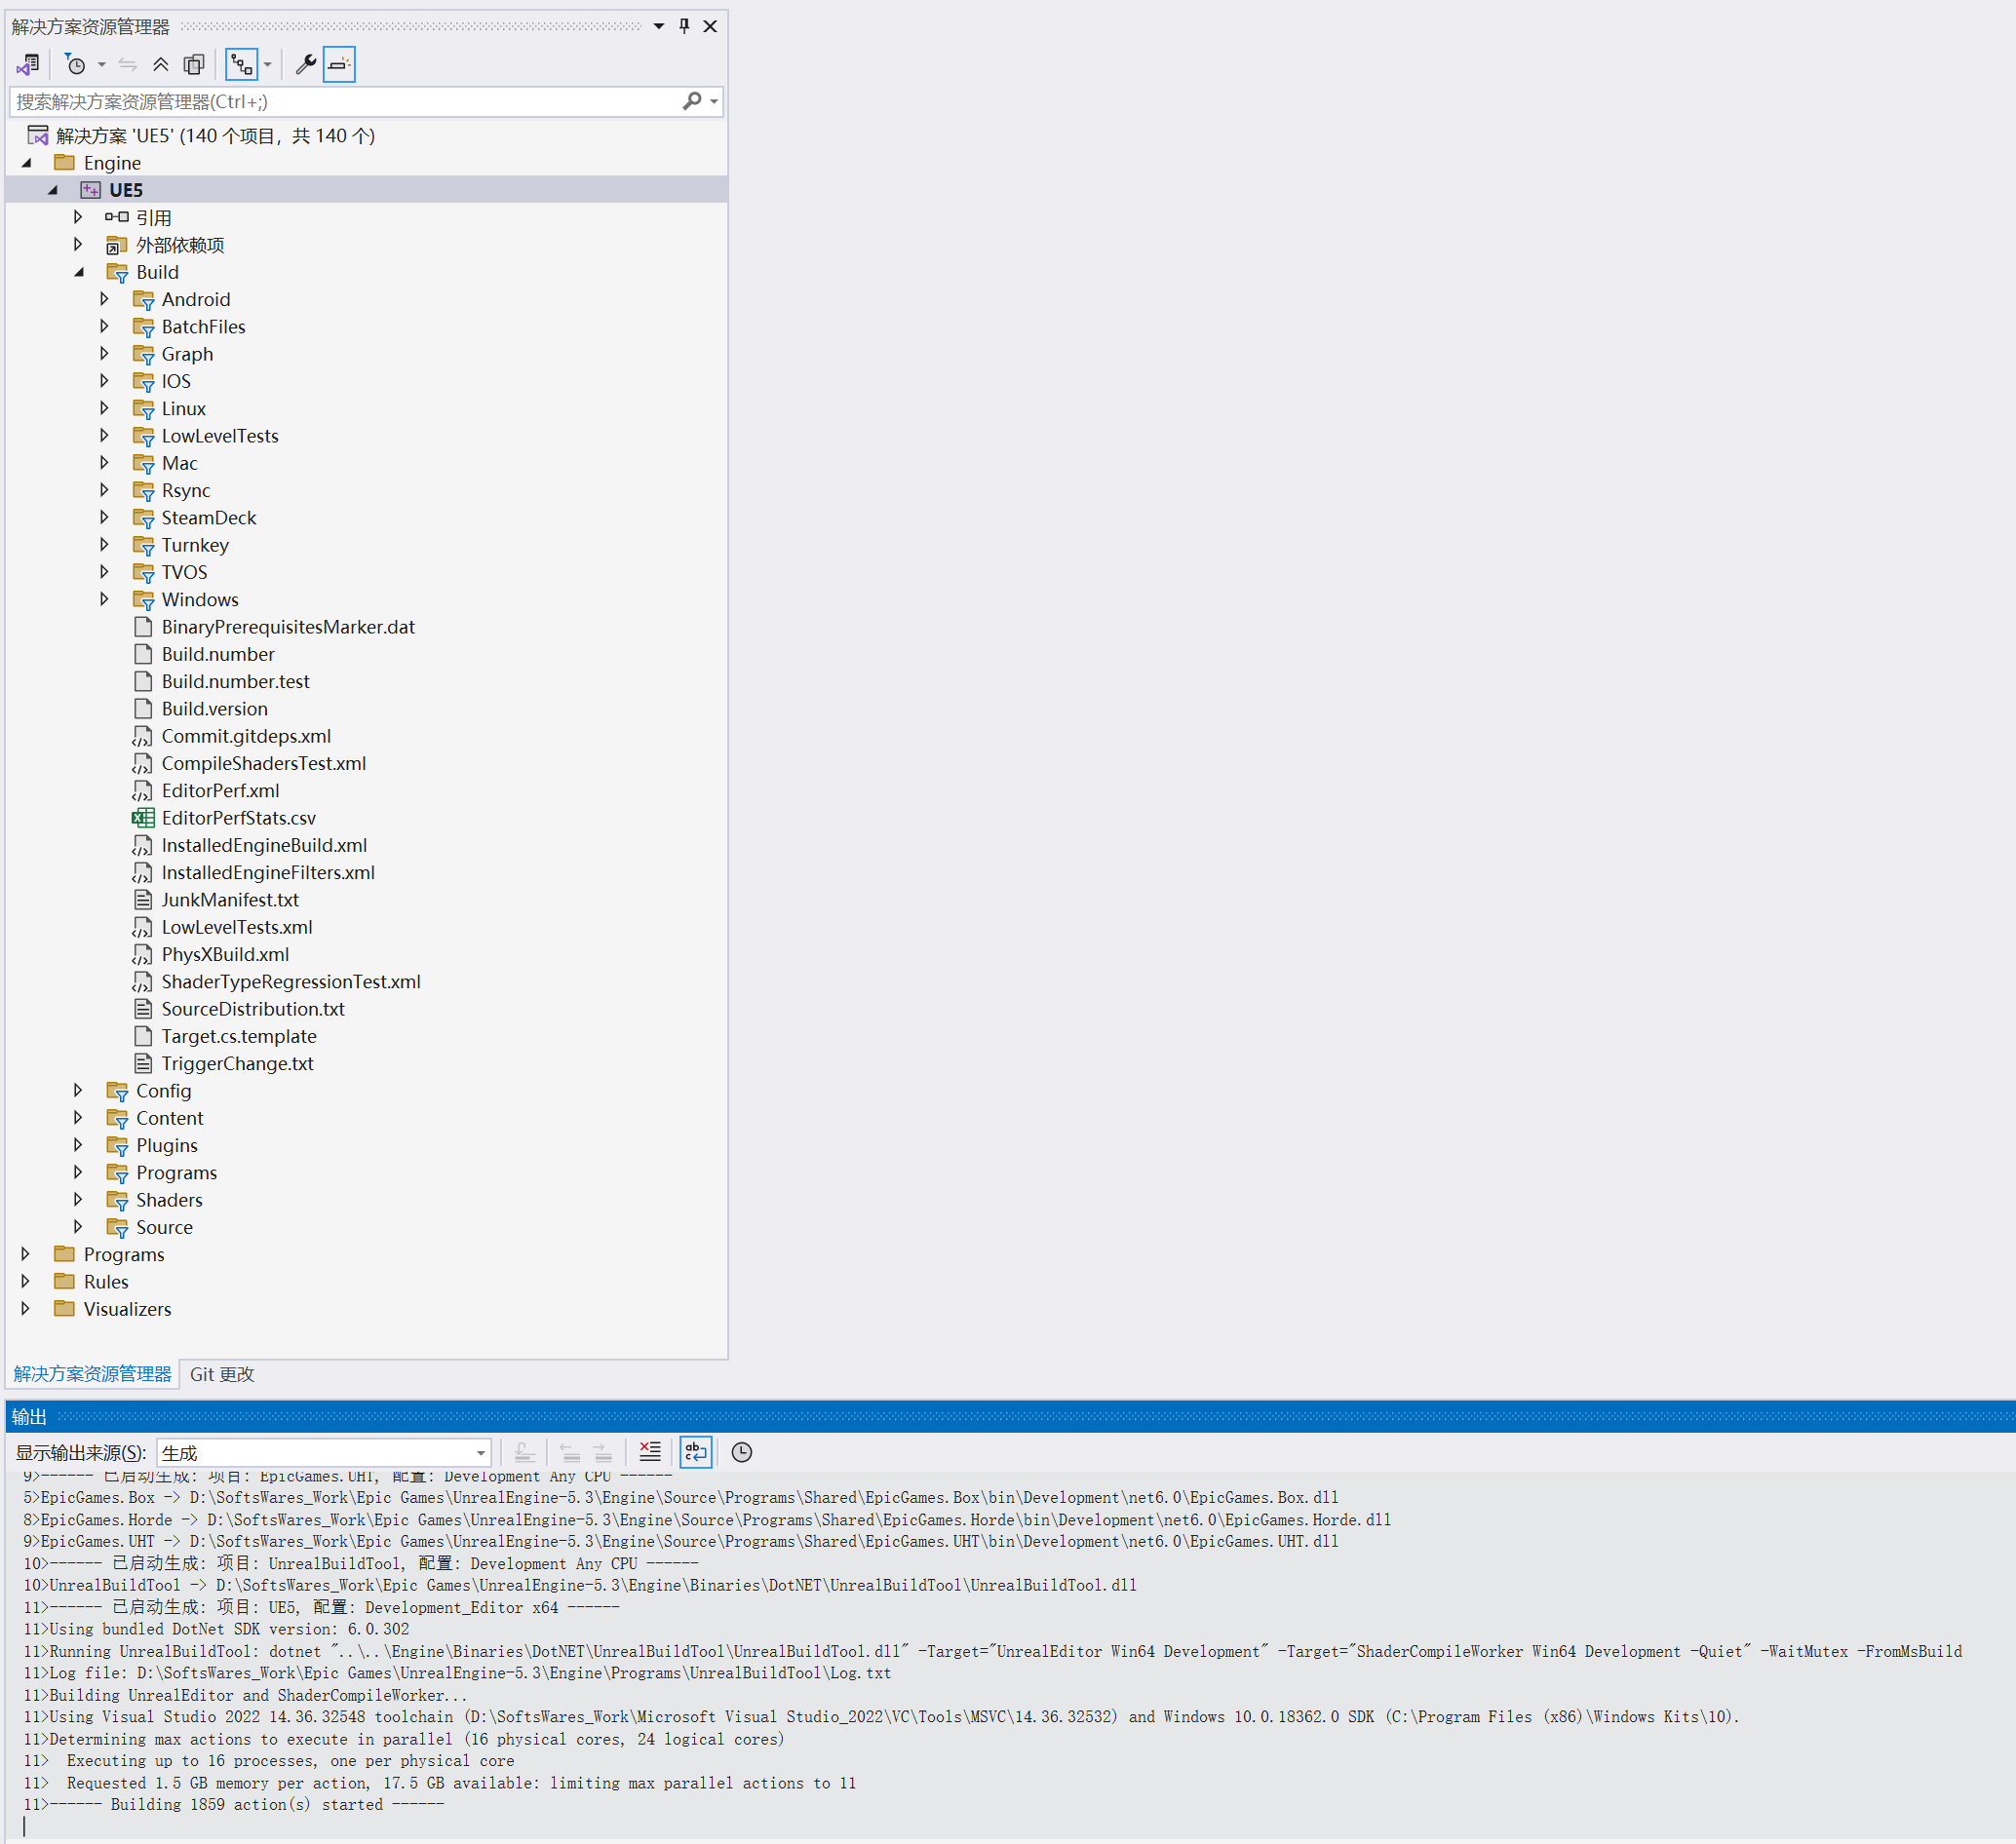
Task: Select the 解决方案资源管理器 bottom tab
Action: [x=92, y=1374]
